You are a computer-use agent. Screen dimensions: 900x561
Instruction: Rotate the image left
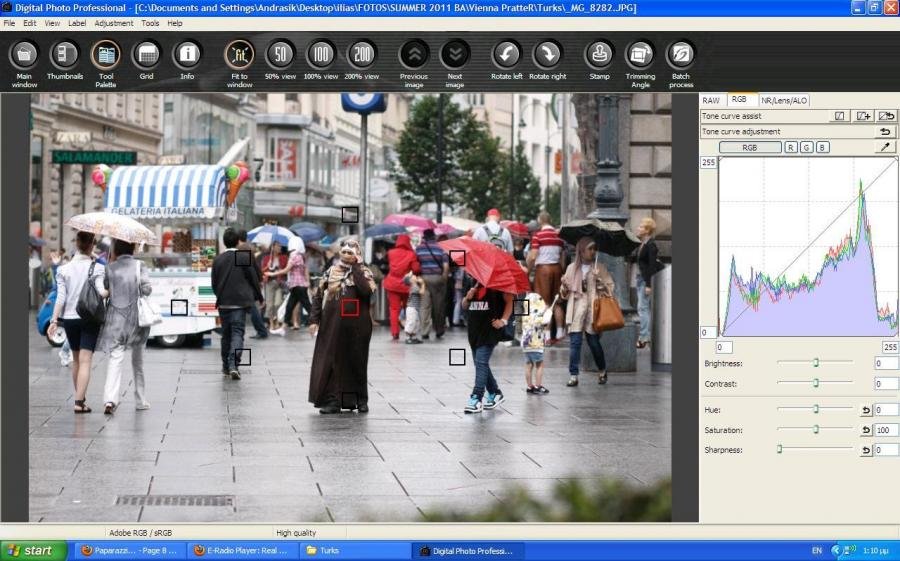click(507, 56)
